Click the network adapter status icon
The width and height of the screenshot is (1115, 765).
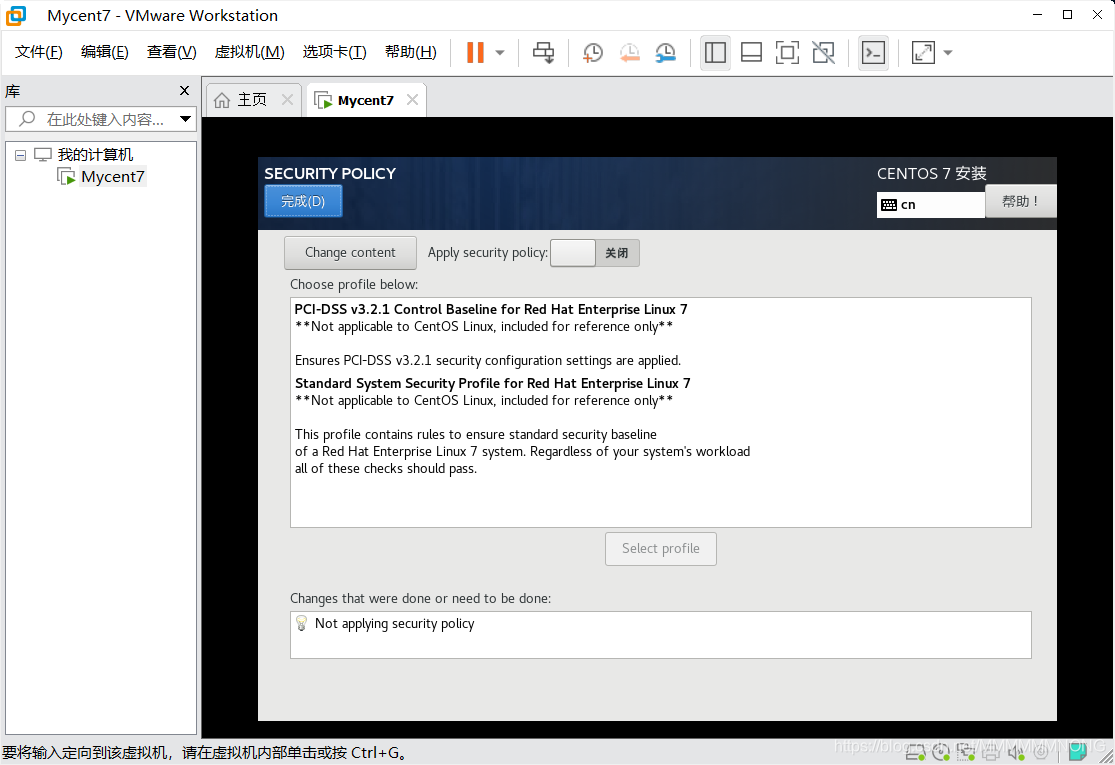966,751
